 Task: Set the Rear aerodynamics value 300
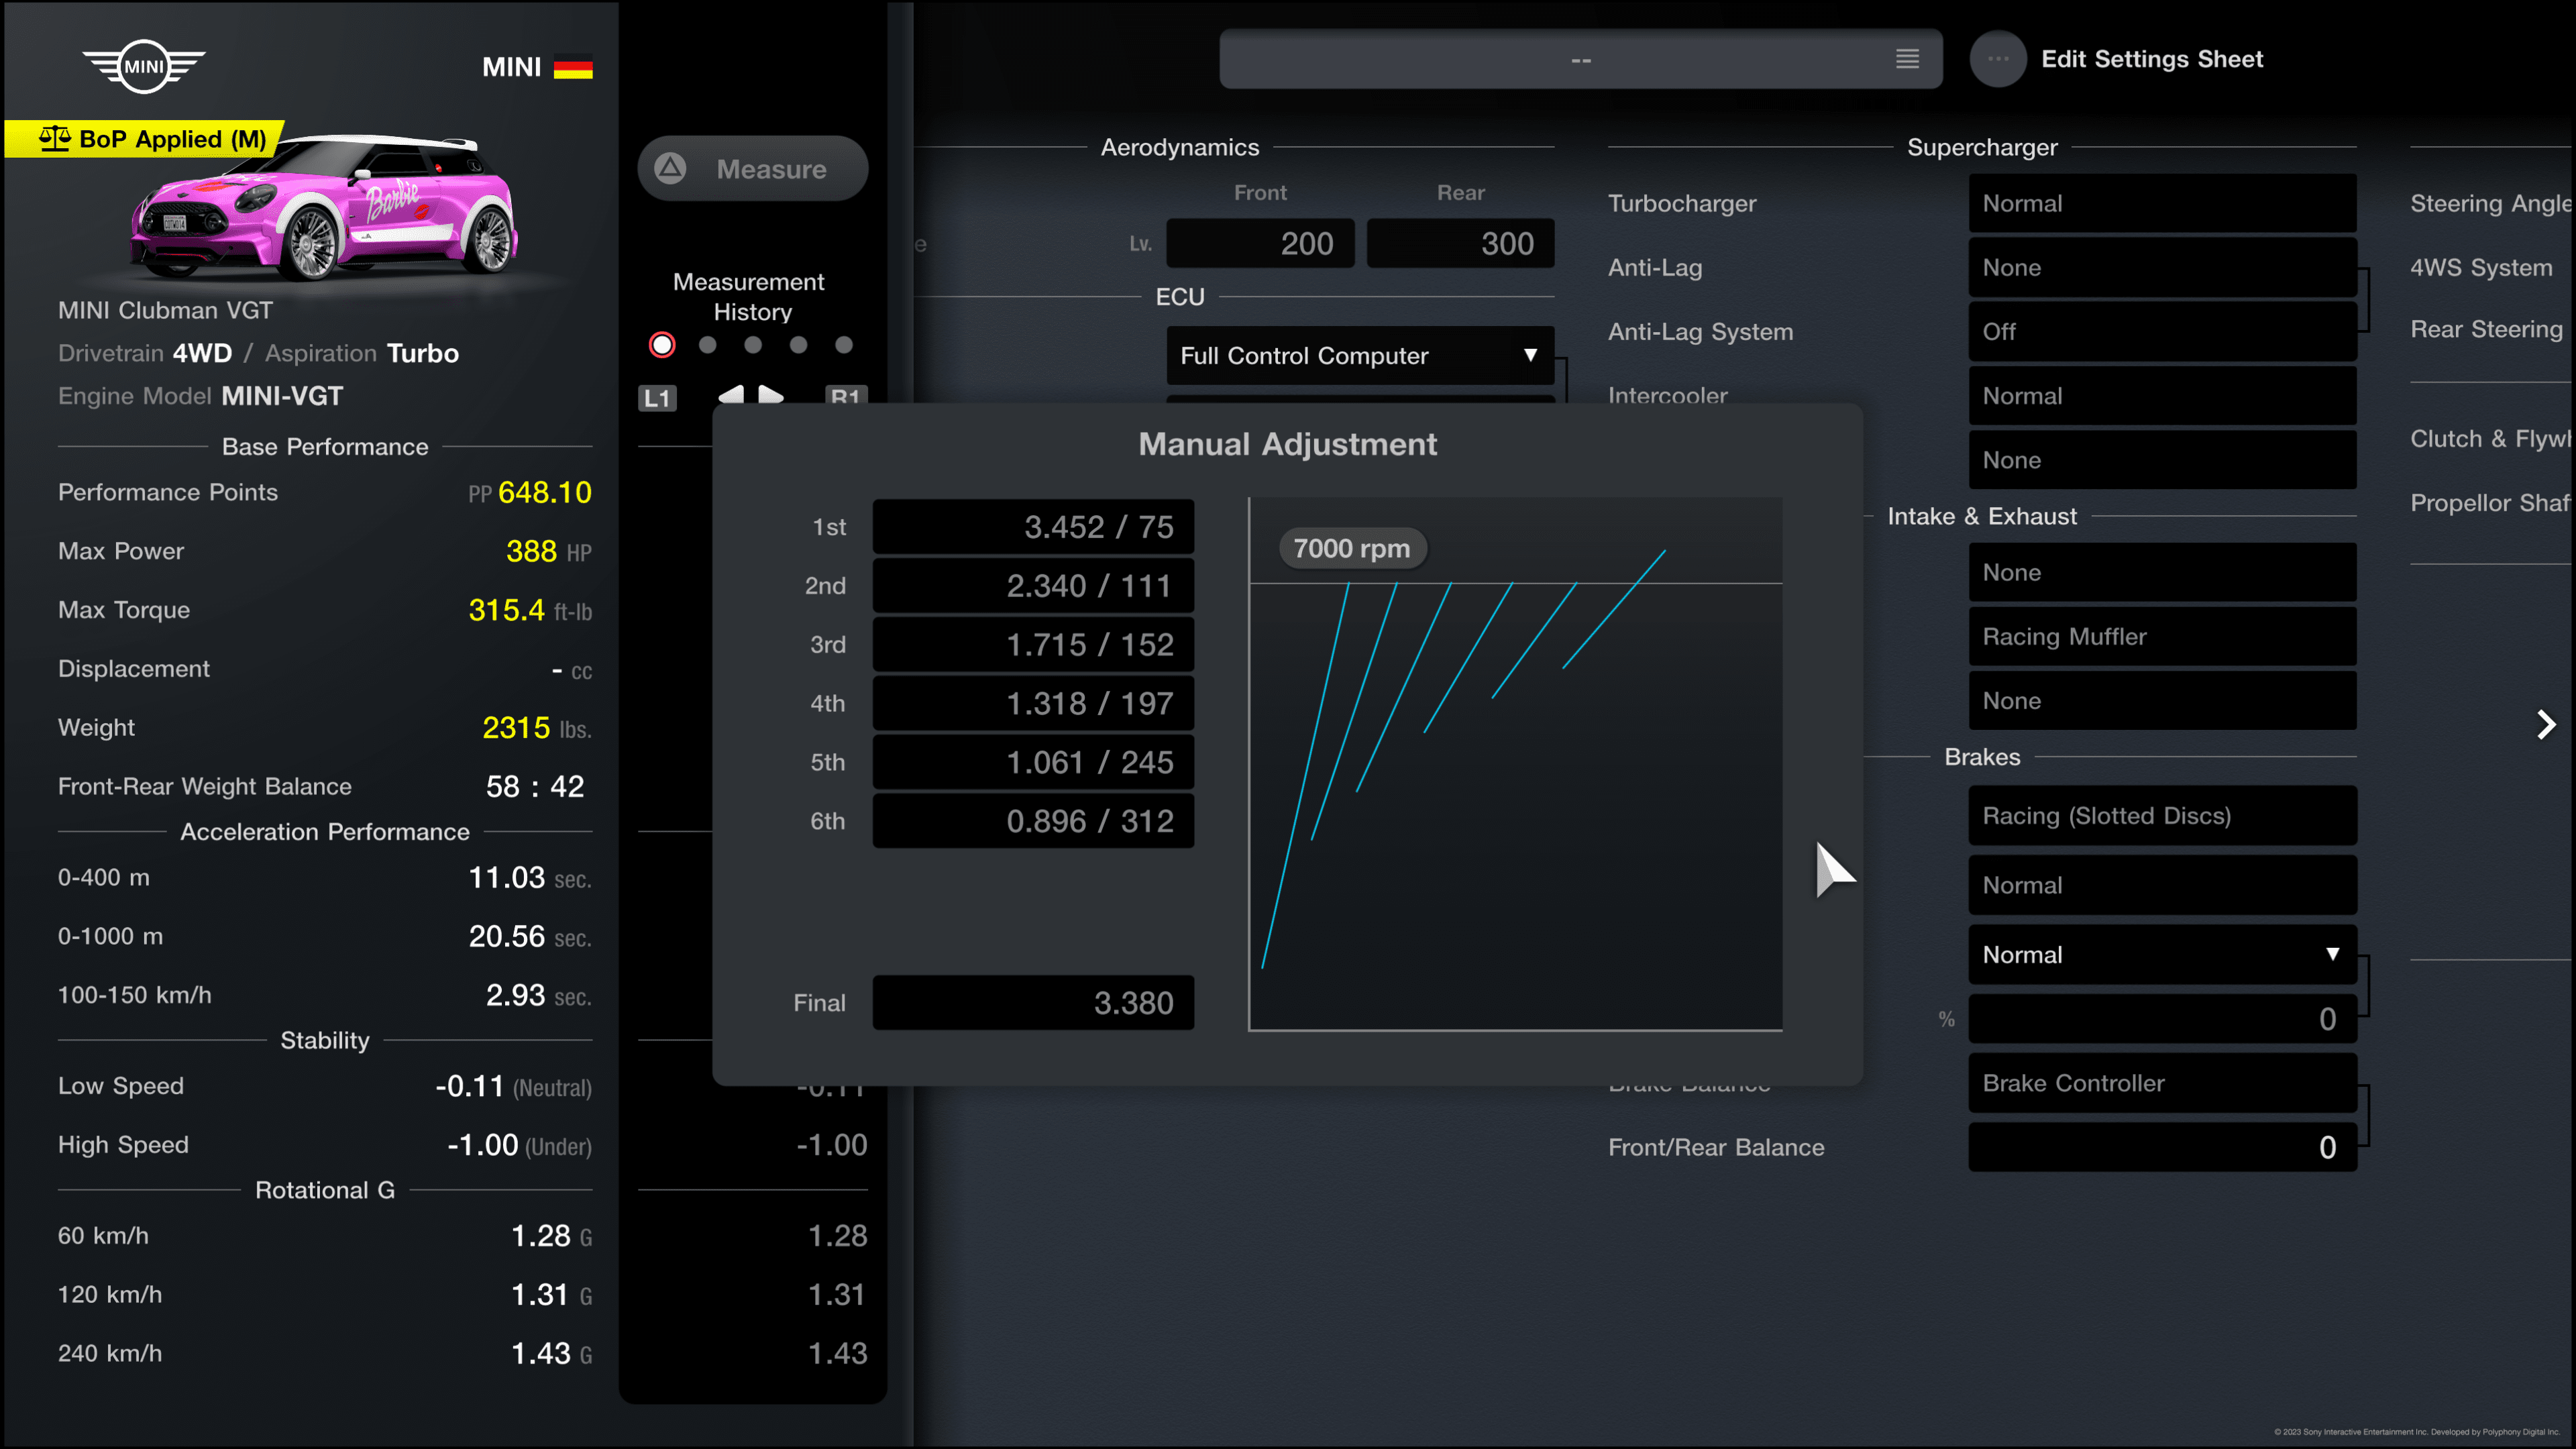pos(1460,243)
